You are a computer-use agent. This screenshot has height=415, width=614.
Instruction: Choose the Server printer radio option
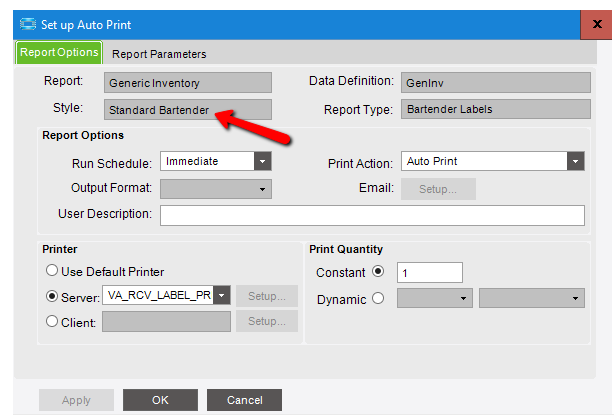51,296
